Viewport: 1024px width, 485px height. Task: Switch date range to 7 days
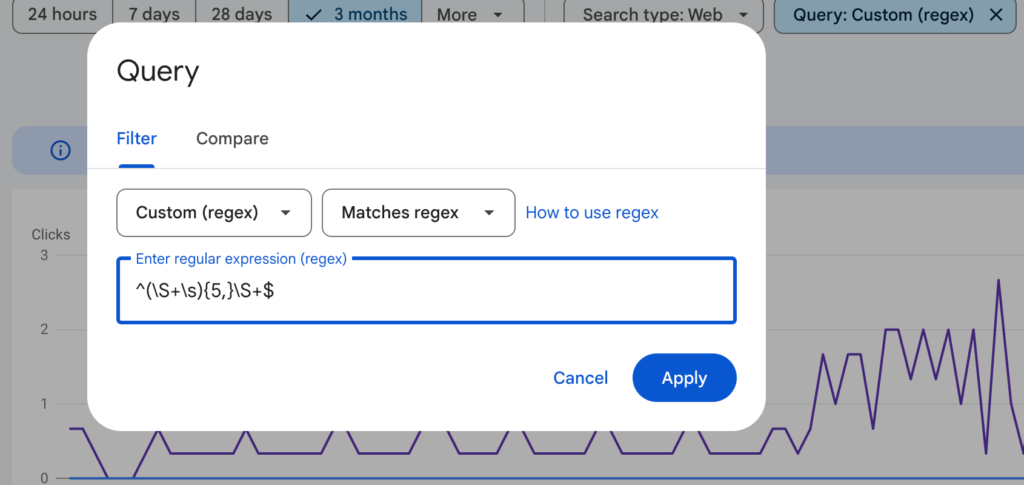[153, 15]
